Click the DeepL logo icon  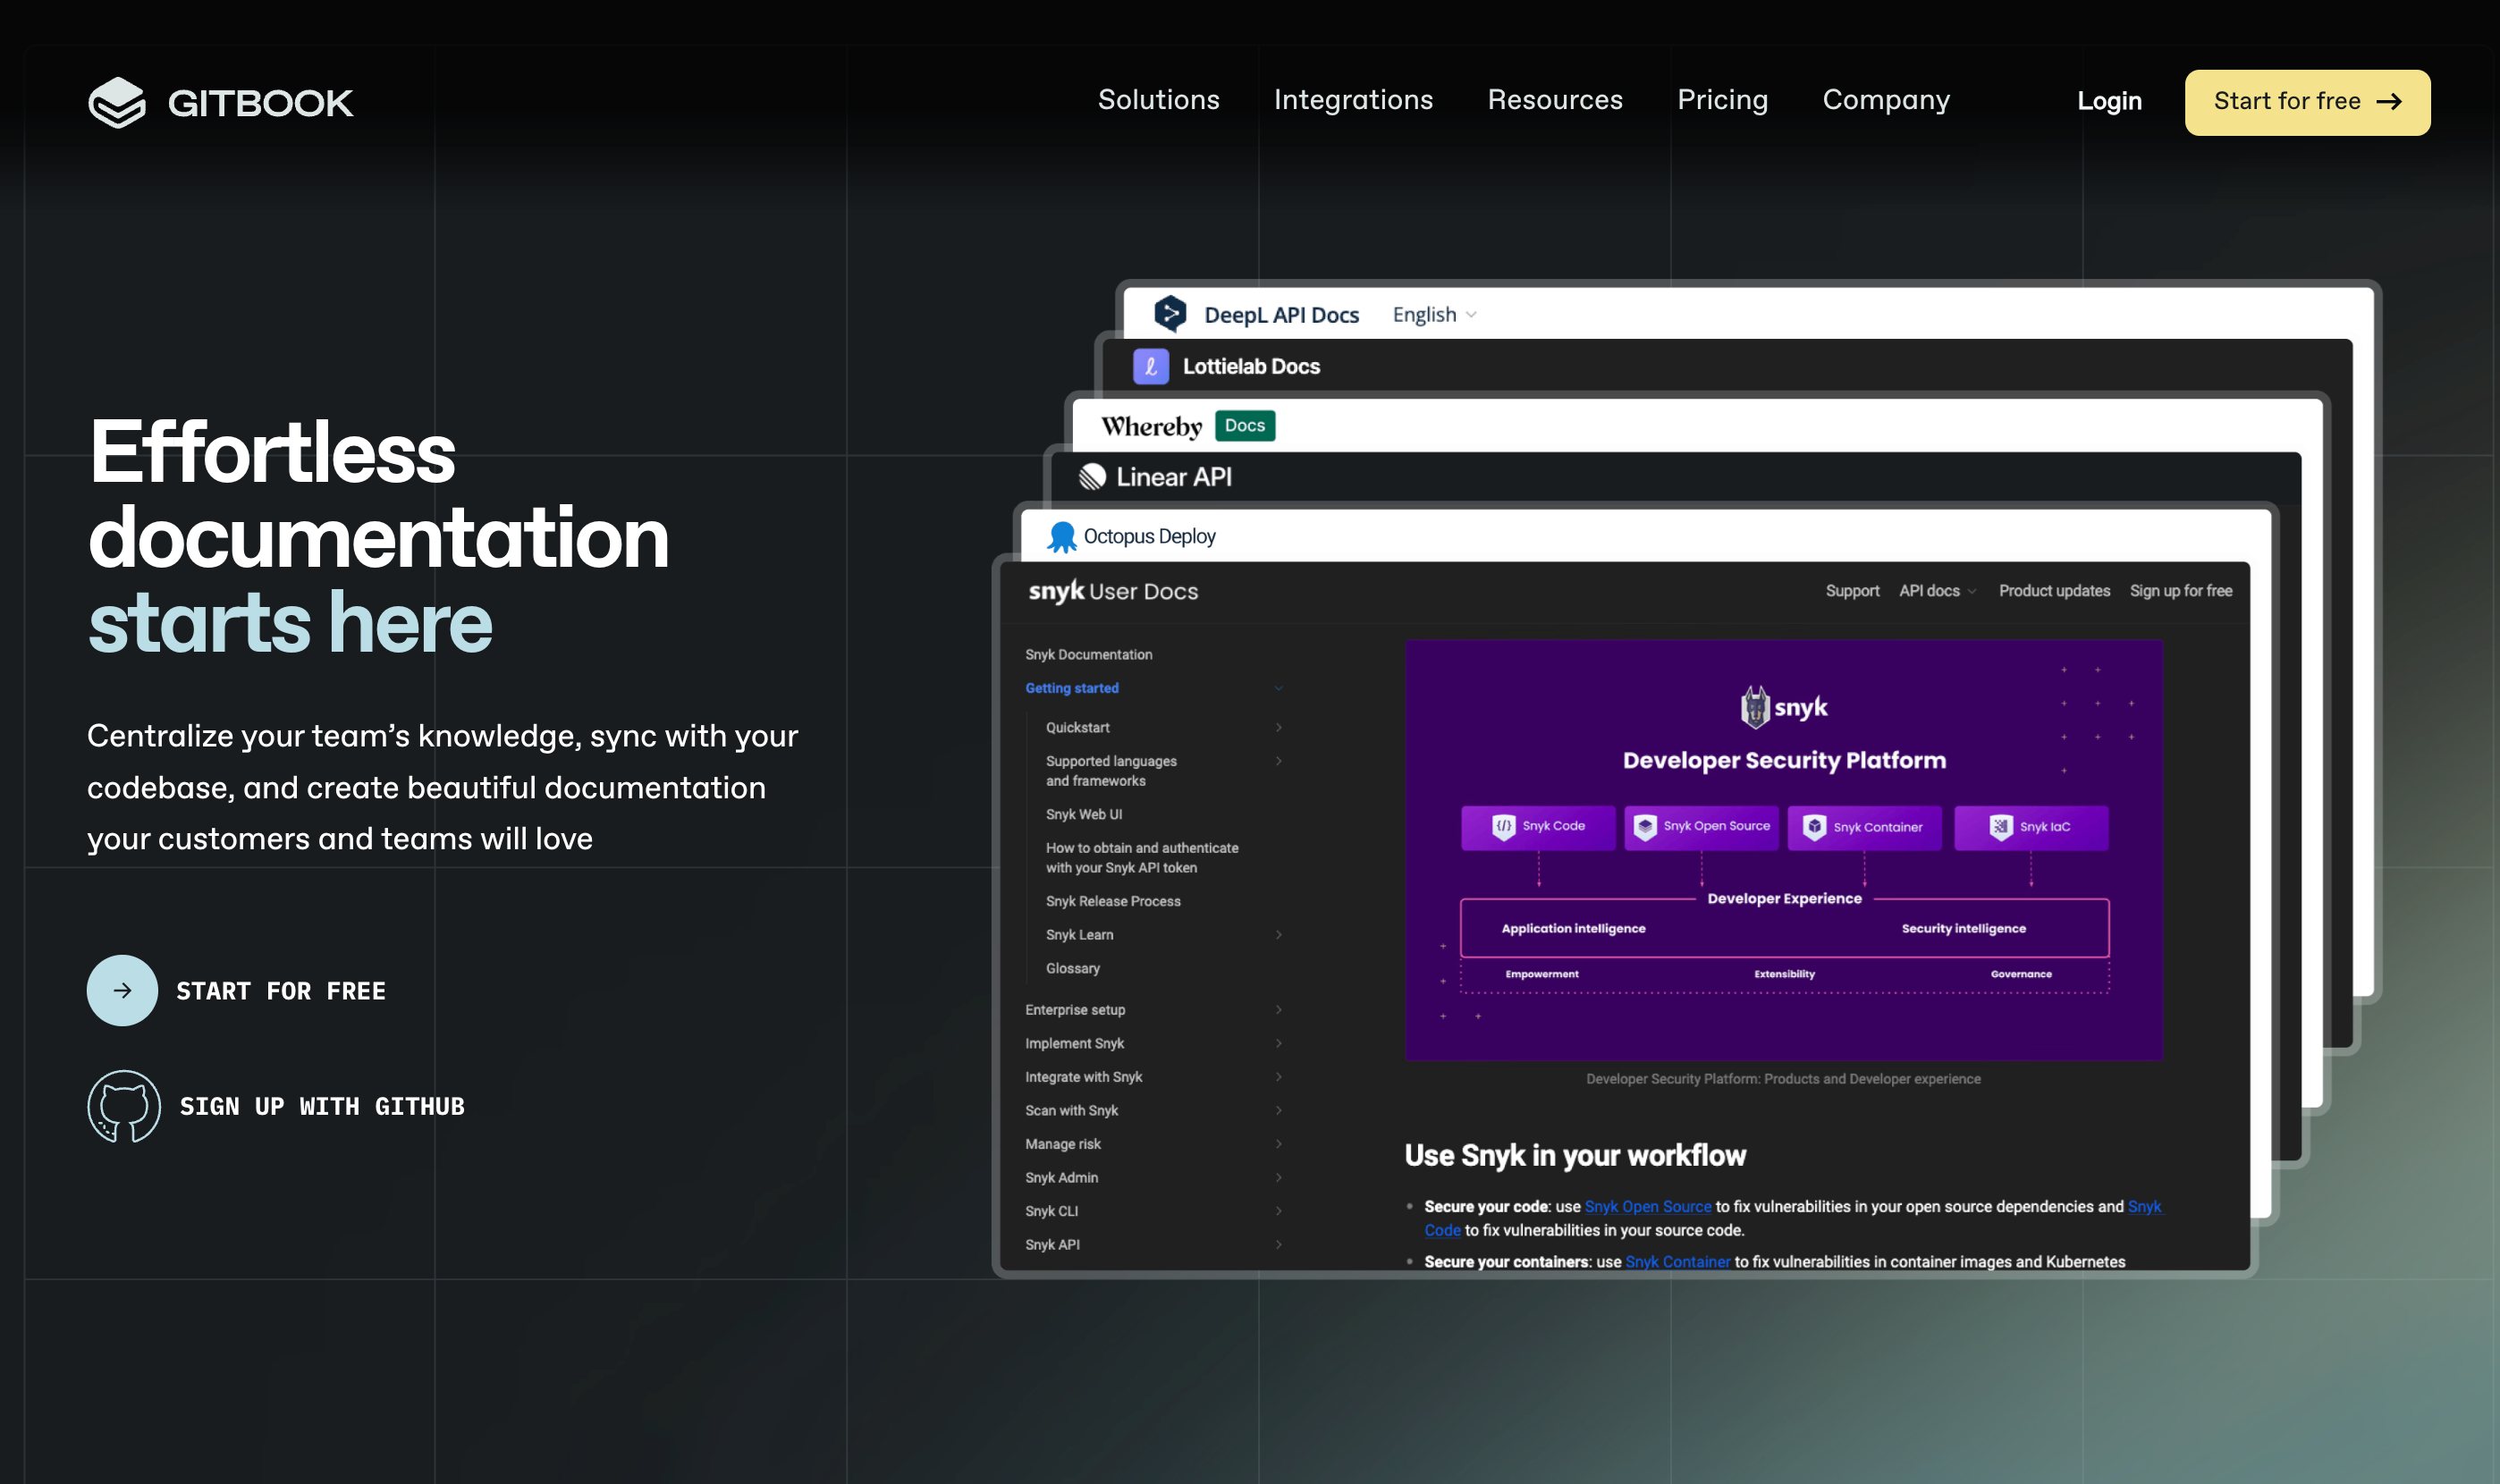1169,314
